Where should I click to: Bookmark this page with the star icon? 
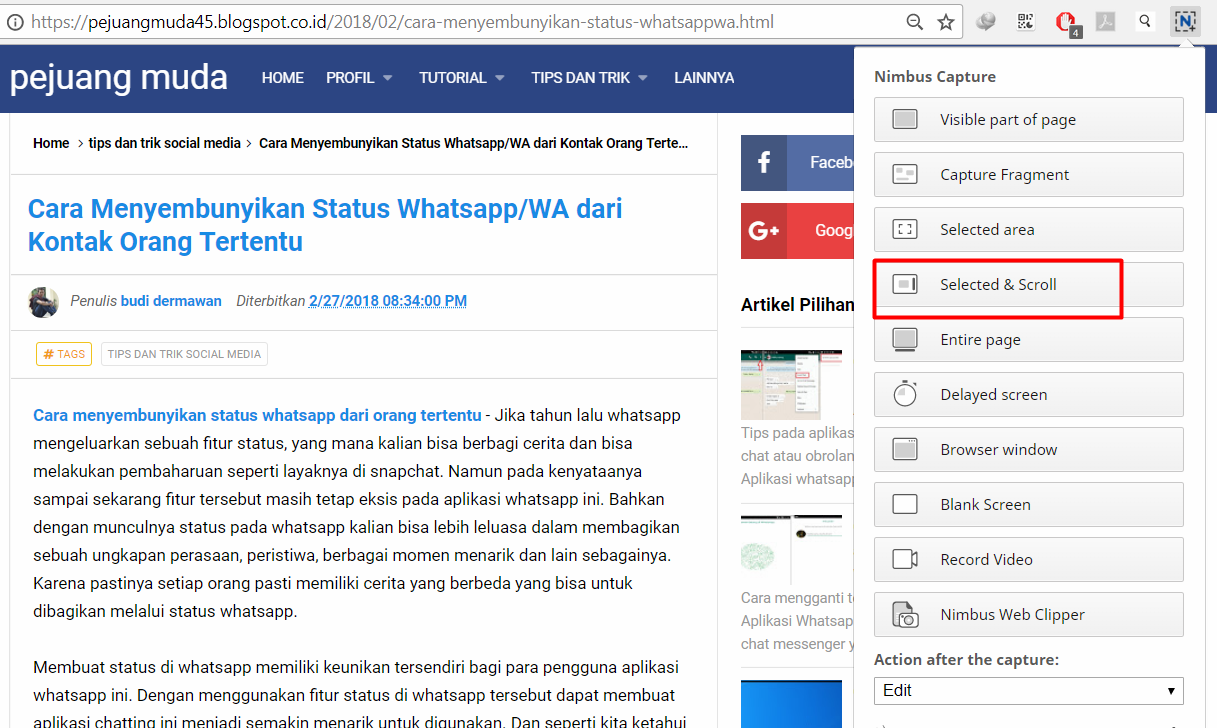coord(945,22)
